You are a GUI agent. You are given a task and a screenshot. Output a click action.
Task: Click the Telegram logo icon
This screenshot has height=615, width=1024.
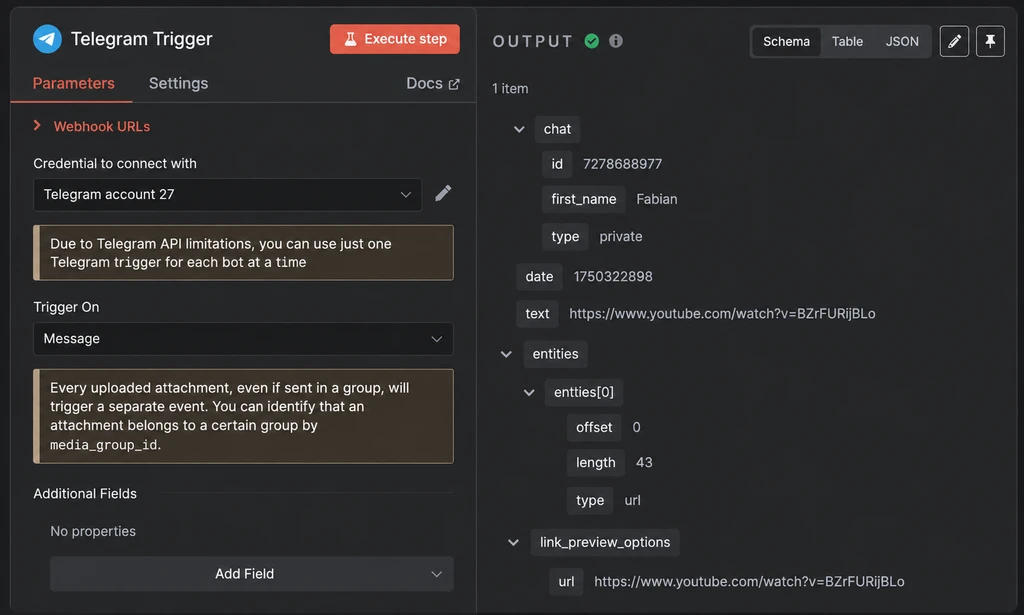pos(47,39)
